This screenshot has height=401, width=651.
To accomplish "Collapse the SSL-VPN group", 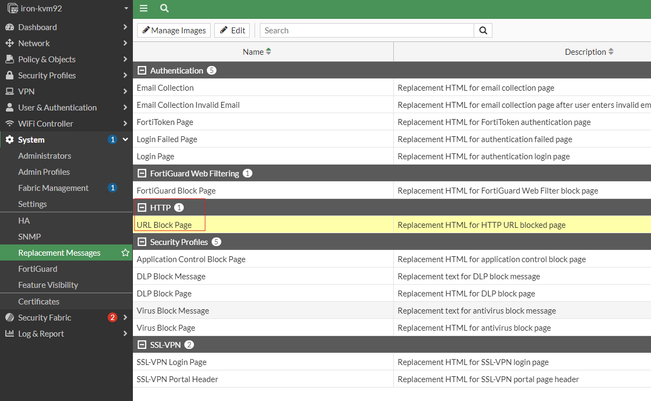I will [x=142, y=345].
